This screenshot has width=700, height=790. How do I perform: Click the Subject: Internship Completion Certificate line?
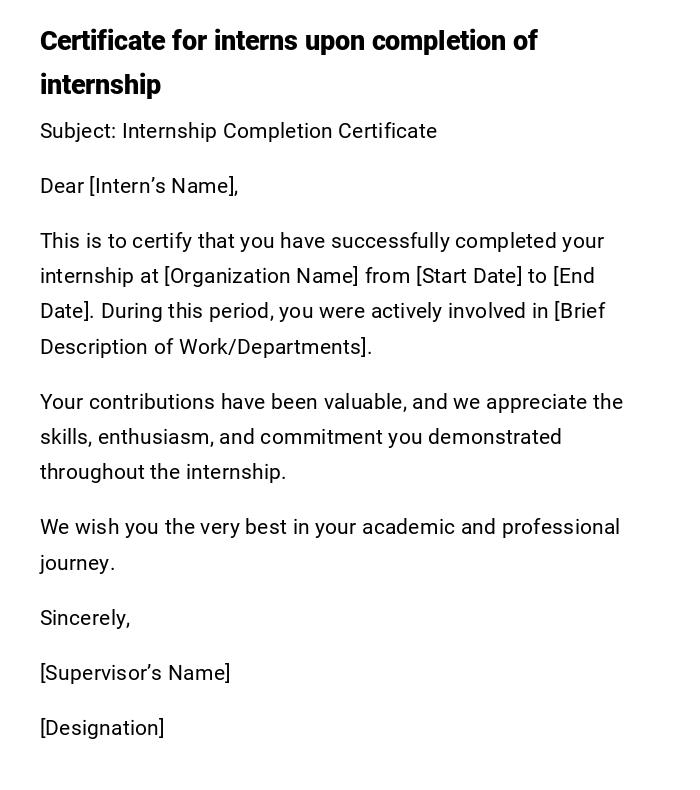238,131
